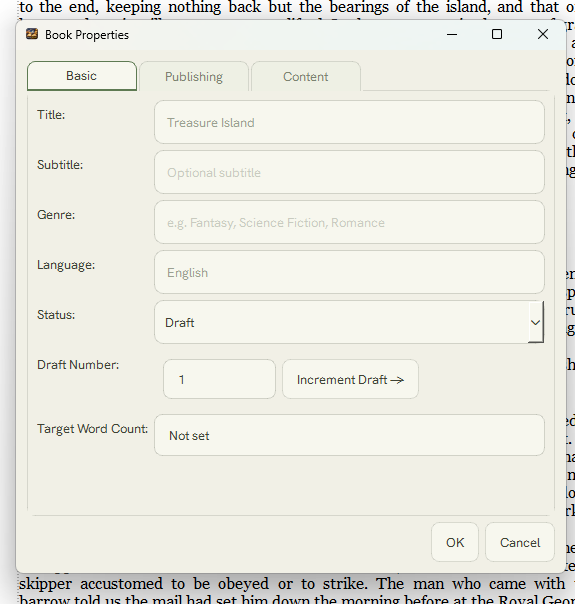Focus the Subtitle input field
Viewport: 575px width, 604px height.
click(x=349, y=172)
